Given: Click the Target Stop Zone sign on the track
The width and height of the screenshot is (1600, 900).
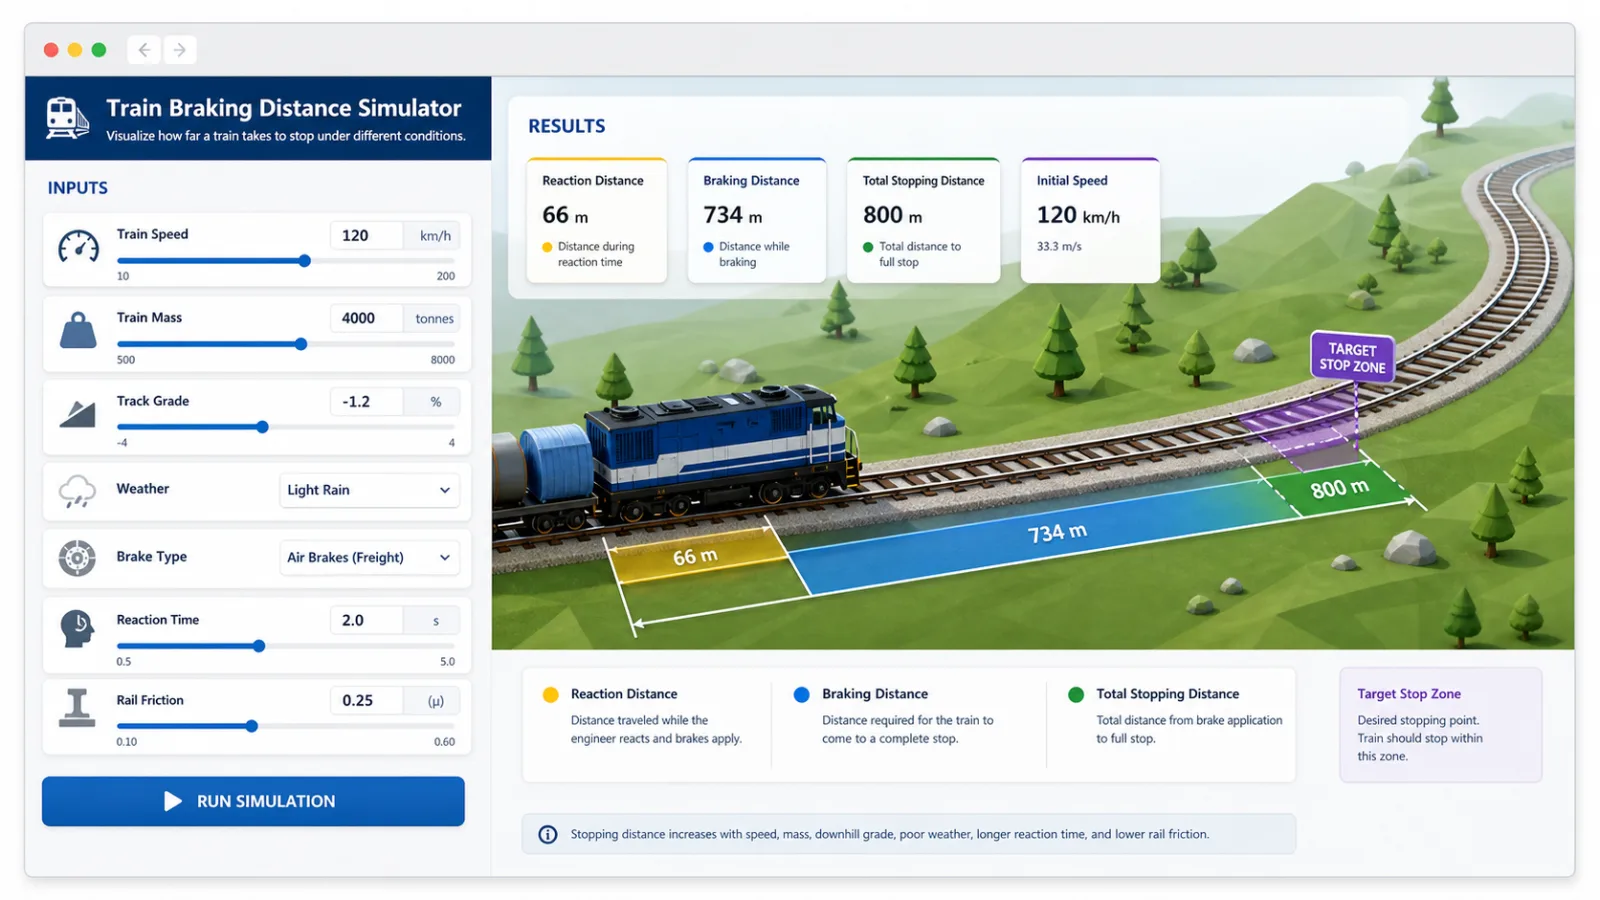Looking at the screenshot, I should (1352, 357).
